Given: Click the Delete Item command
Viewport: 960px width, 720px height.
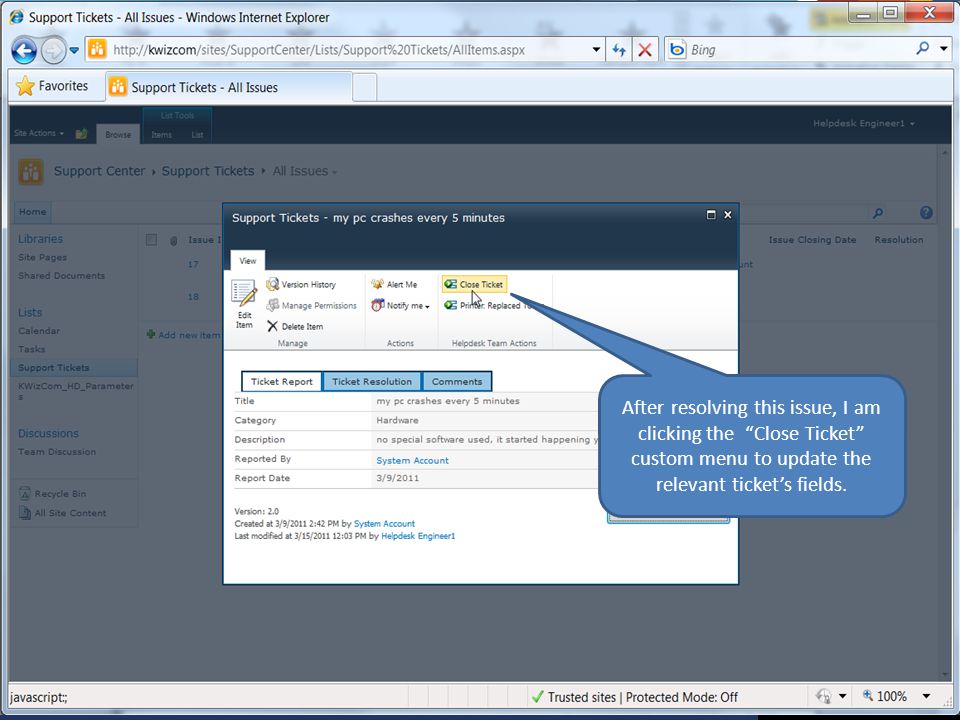Looking at the screenshot, I should (295, 326).
